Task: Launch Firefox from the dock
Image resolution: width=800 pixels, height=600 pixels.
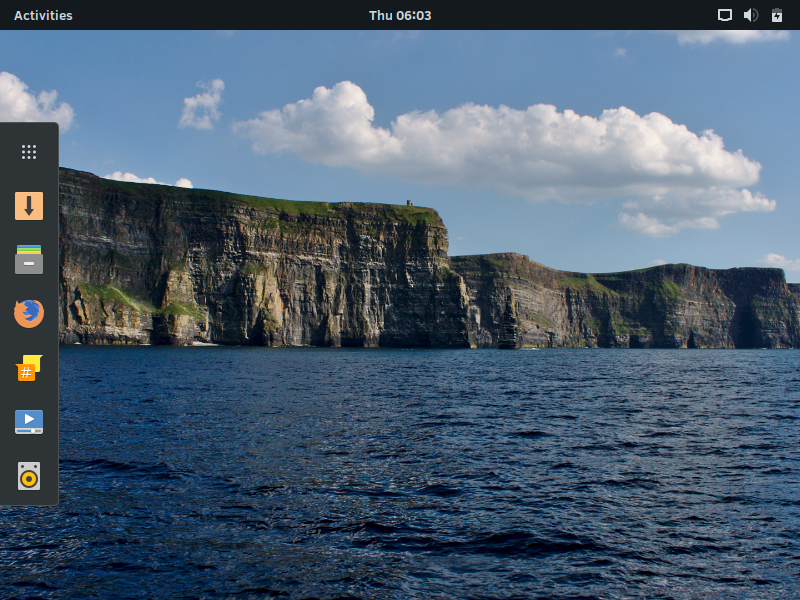Action: [x=29, y=314]
